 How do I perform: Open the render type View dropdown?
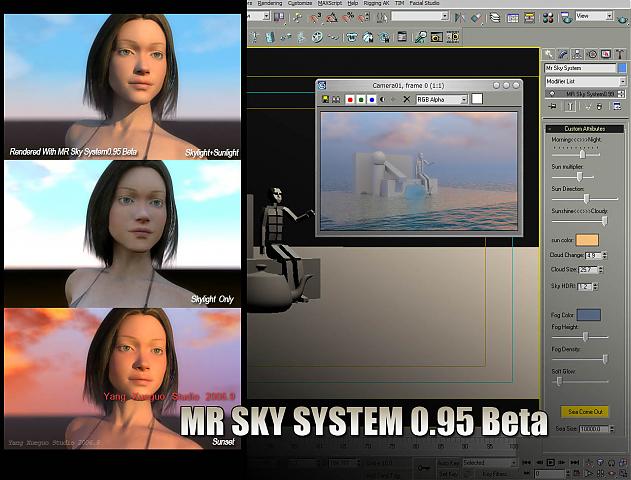[594, 16]
